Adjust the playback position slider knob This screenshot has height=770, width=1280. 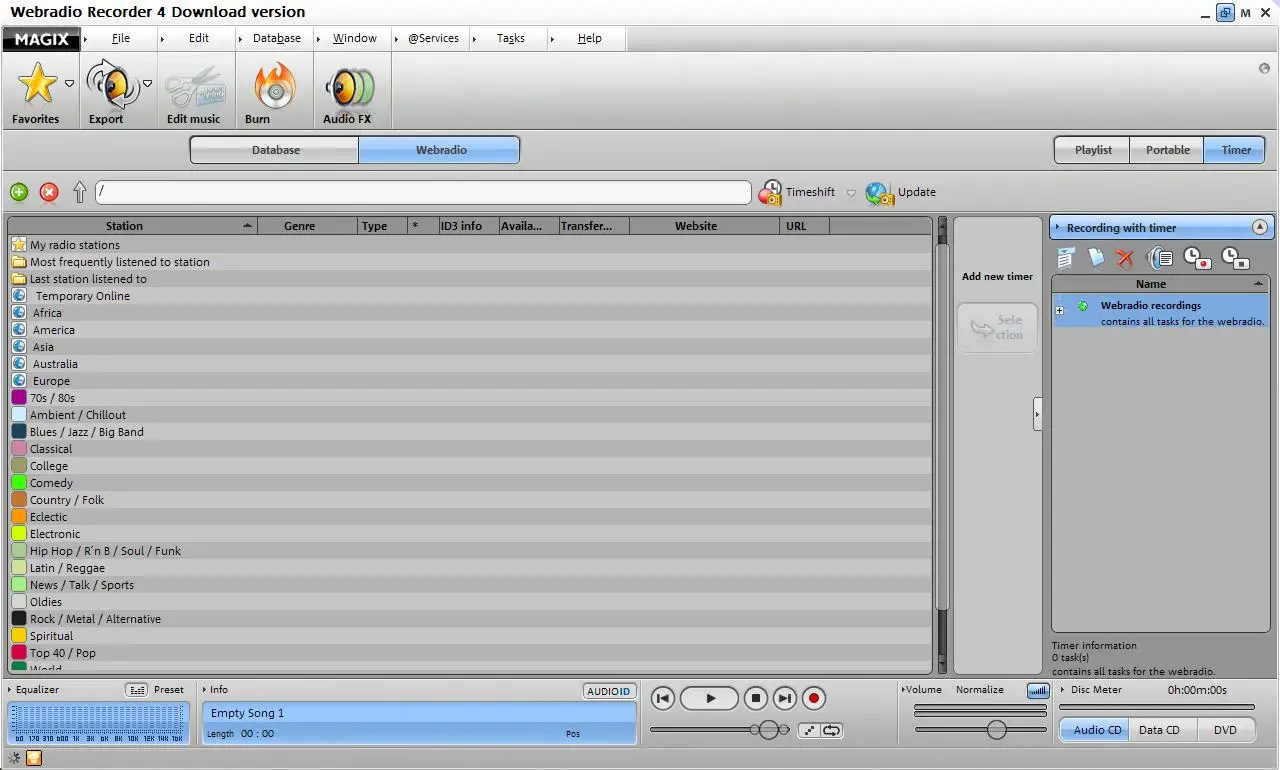(768, 730)
